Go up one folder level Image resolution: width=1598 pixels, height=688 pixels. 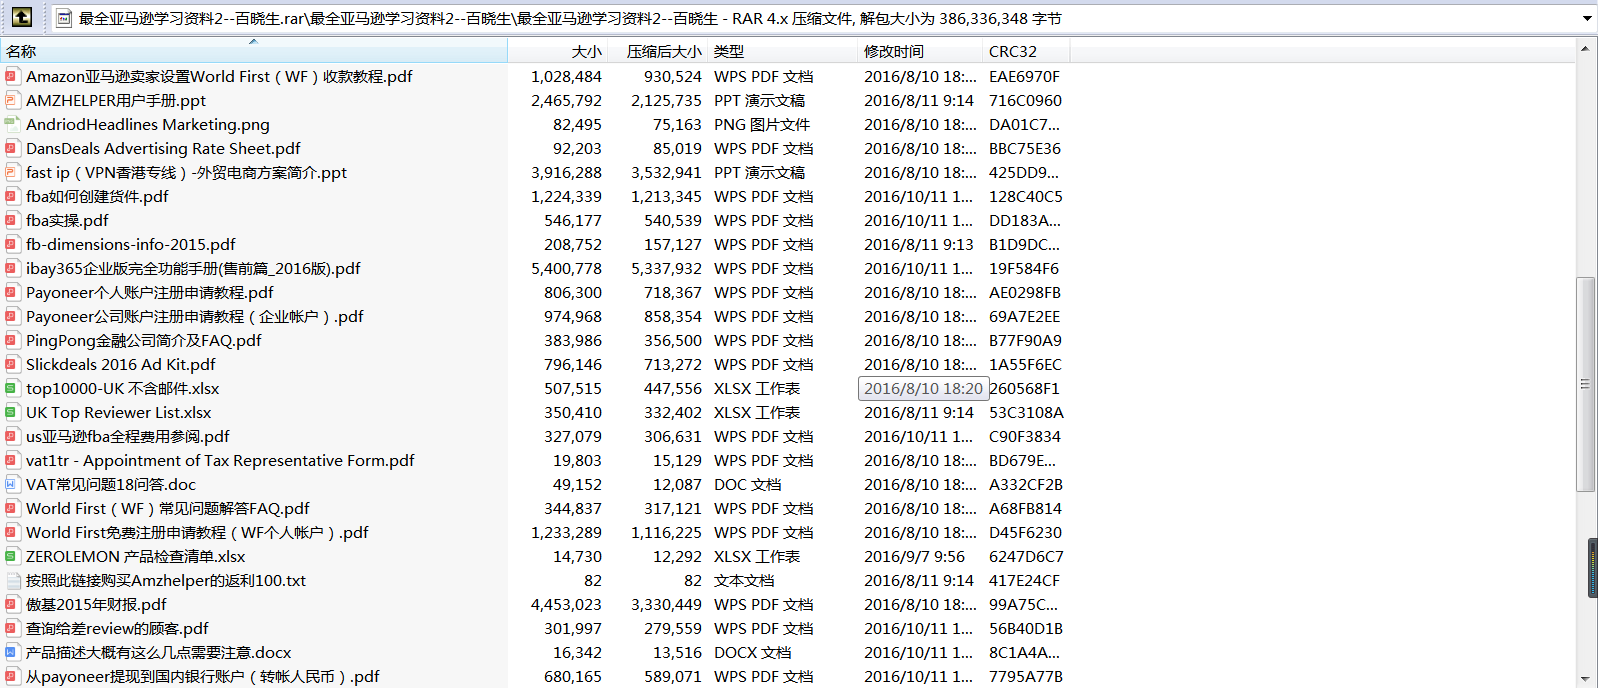(x=21, y=17)
